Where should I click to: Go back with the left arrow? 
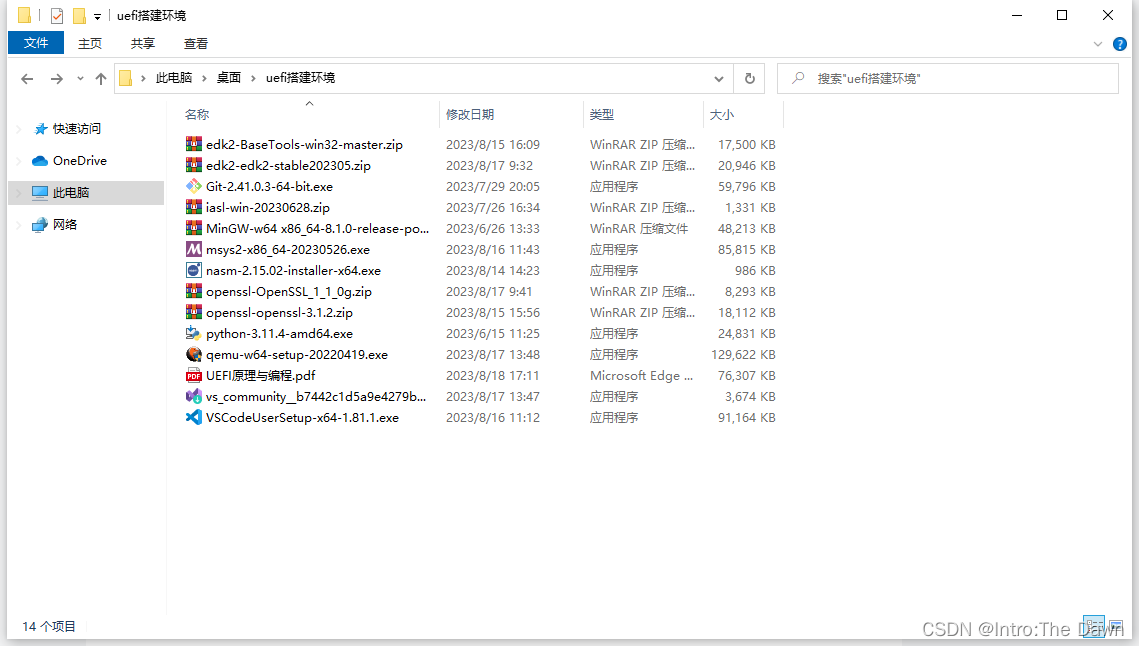click(x=27, y=78)
